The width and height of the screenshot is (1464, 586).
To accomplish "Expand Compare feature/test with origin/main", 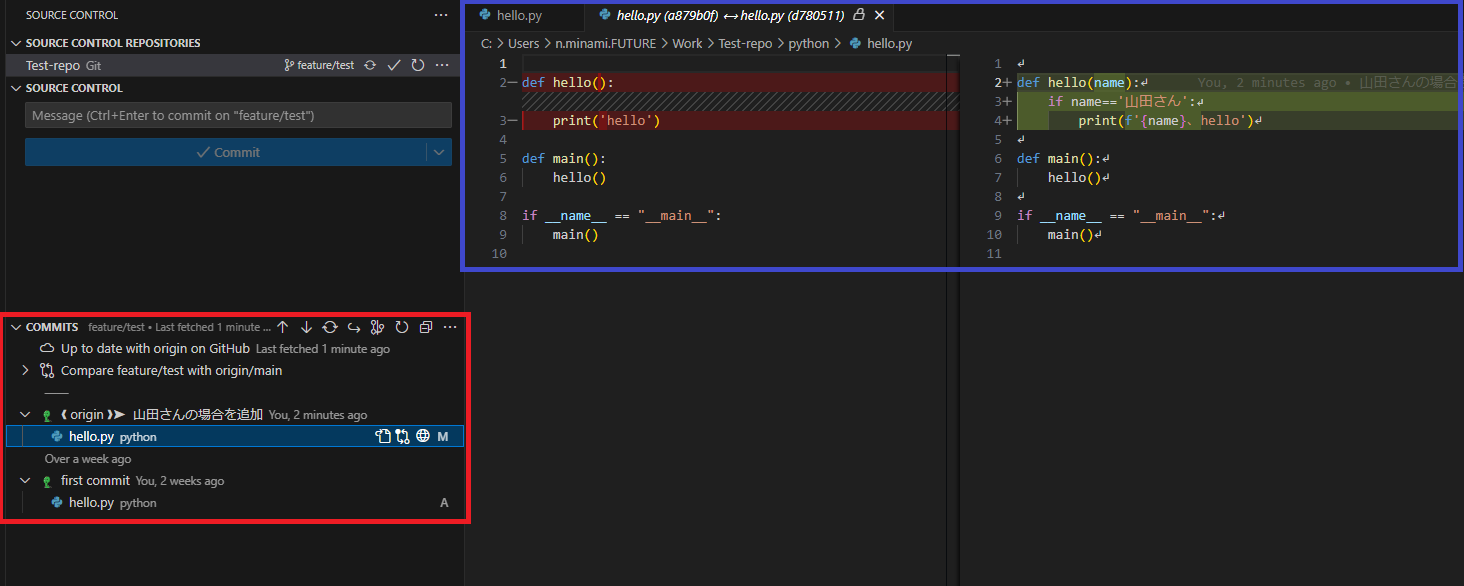I will coord(24,369).
